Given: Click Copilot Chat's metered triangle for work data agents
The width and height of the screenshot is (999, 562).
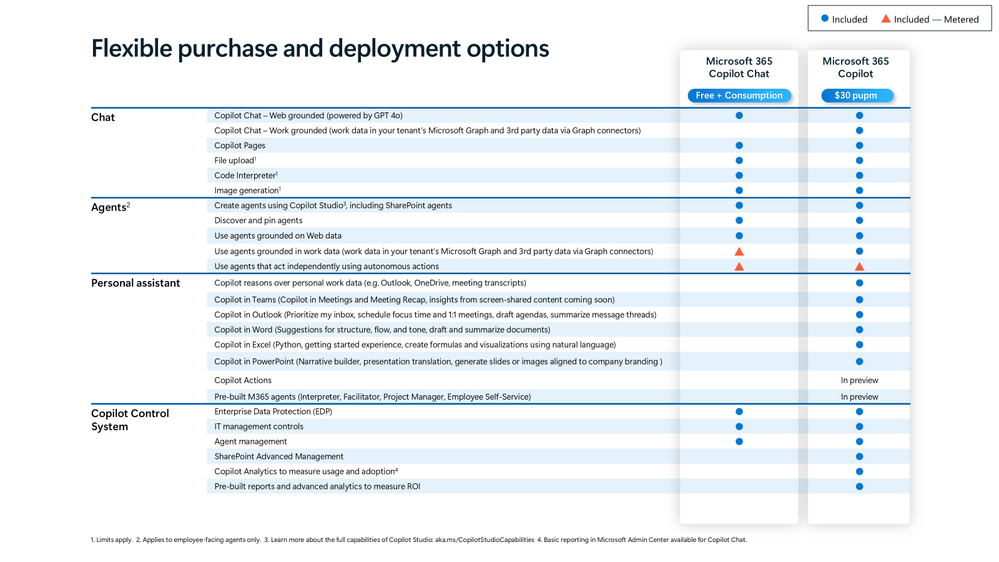Looking at the screenshot, I should click(739, 252).
